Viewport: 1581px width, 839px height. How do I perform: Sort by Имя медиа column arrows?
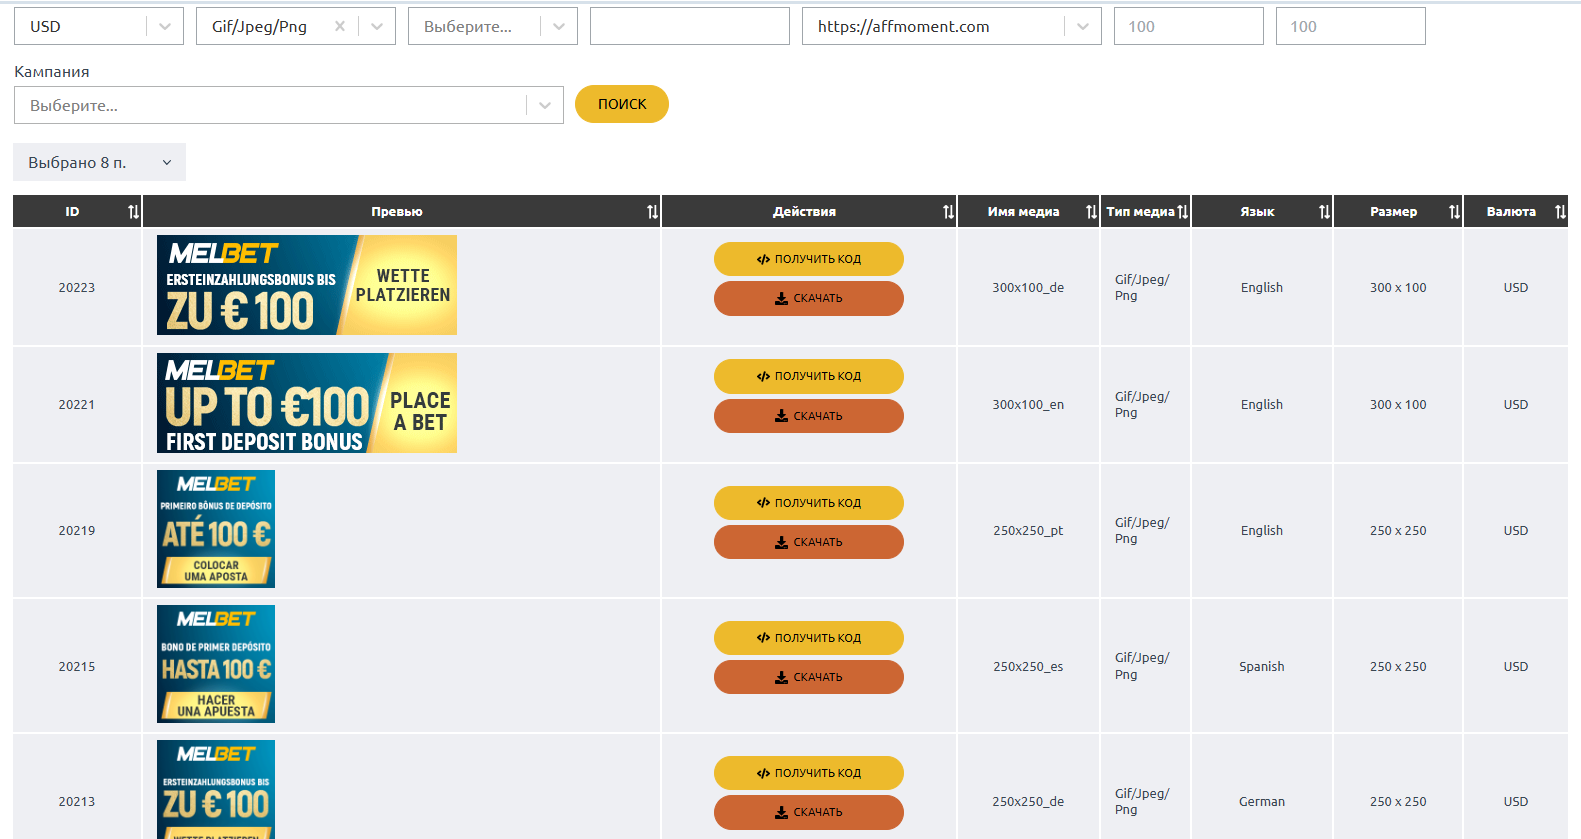tap(1091, 212)
